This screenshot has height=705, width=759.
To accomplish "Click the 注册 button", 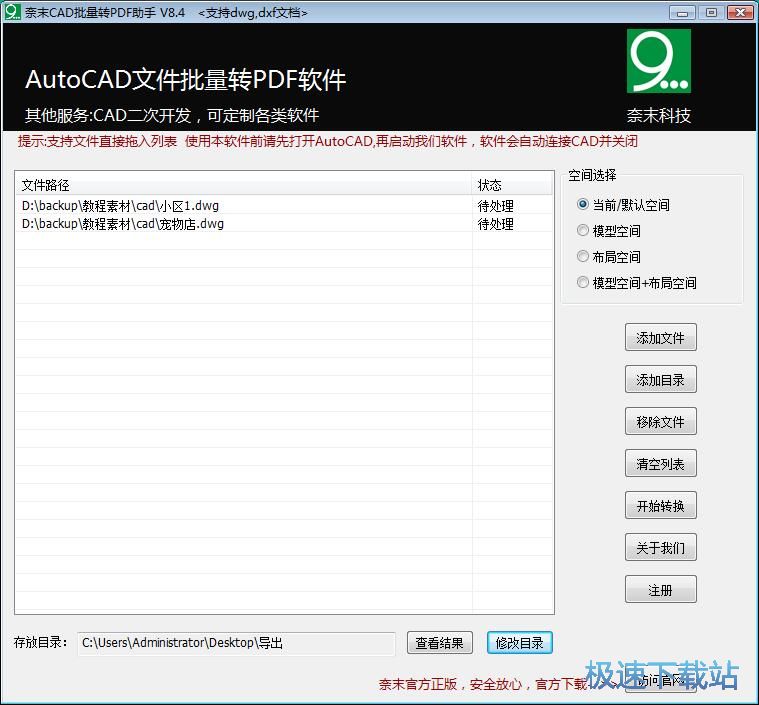I will [660, 590].
